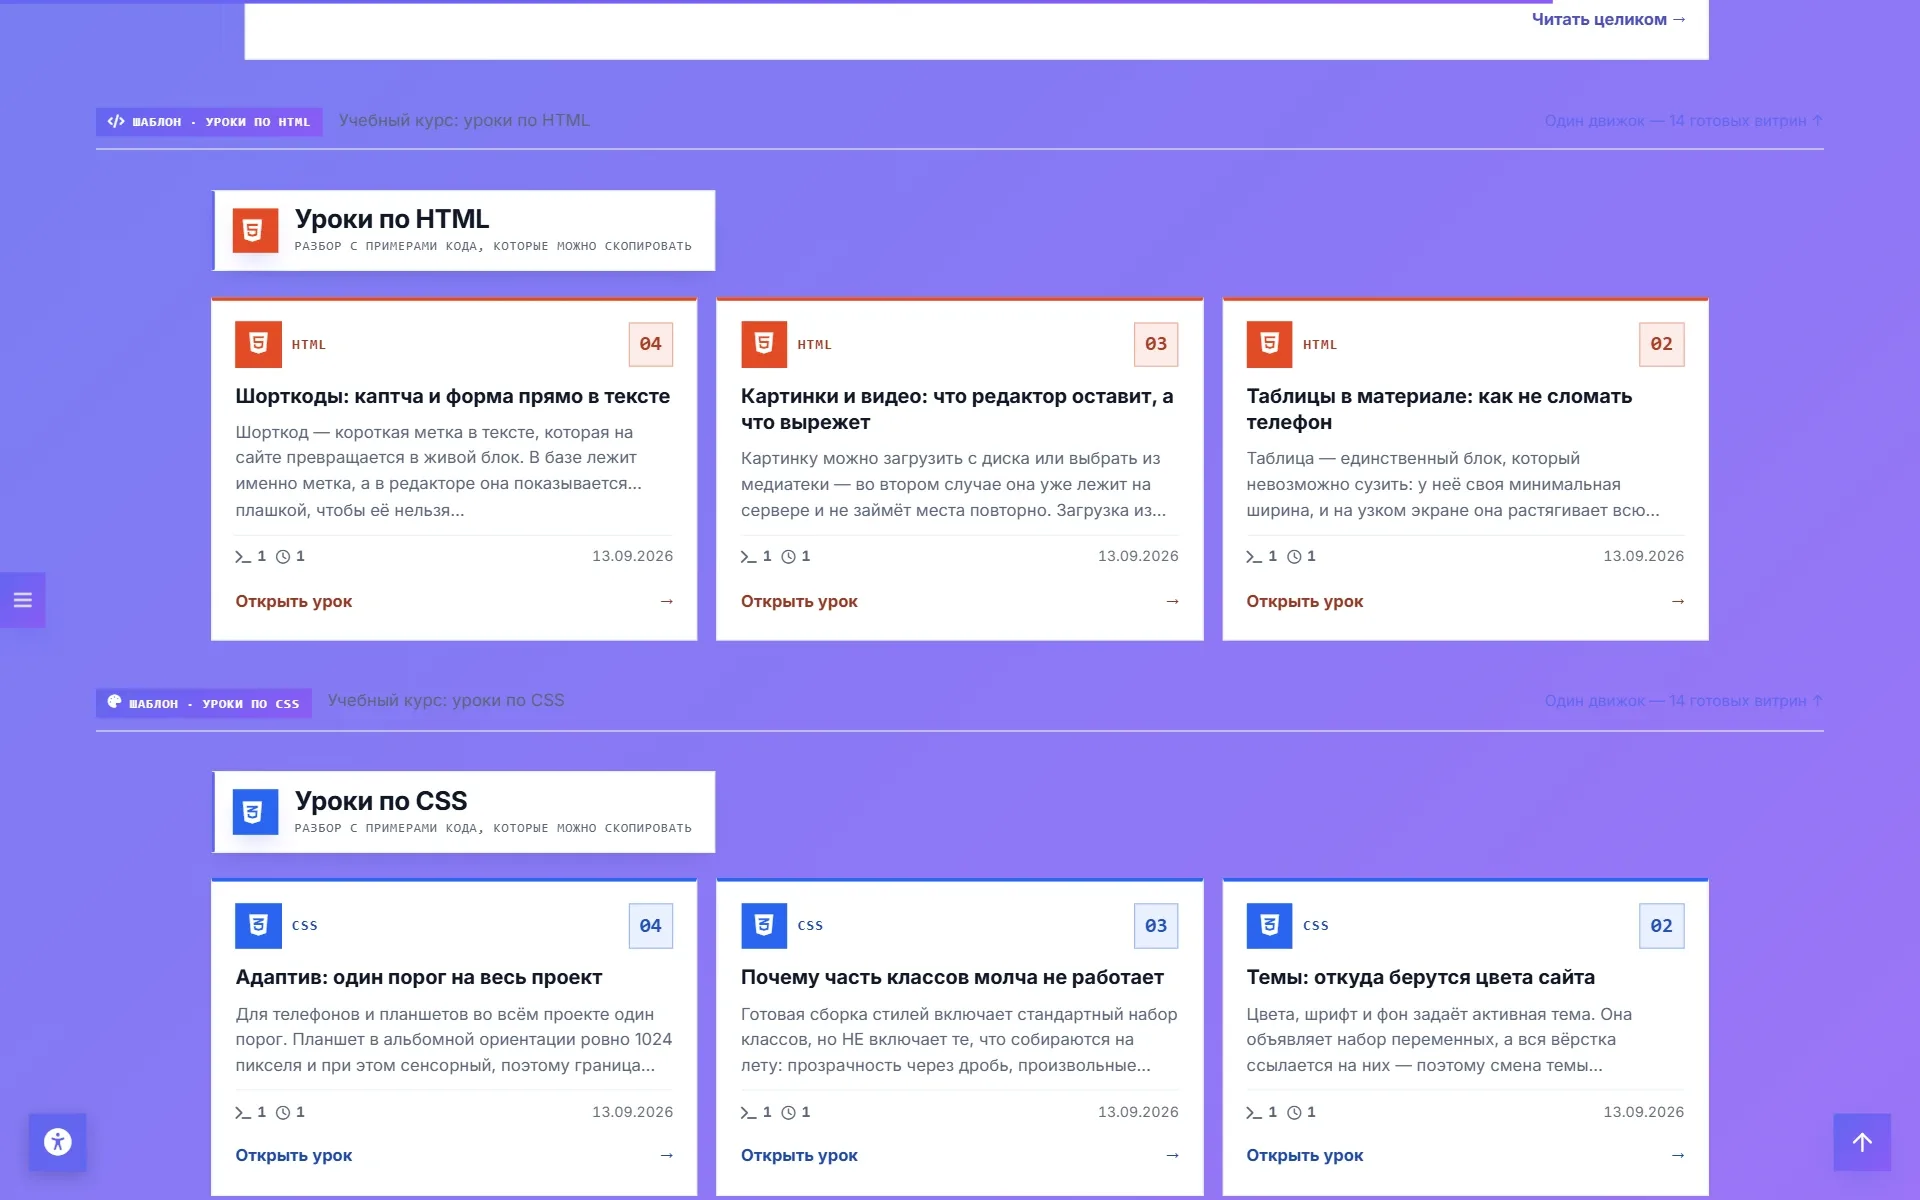1920x1200 pixels.
Task: Click the heading Уроки по HTML
Action: point(392,219)
